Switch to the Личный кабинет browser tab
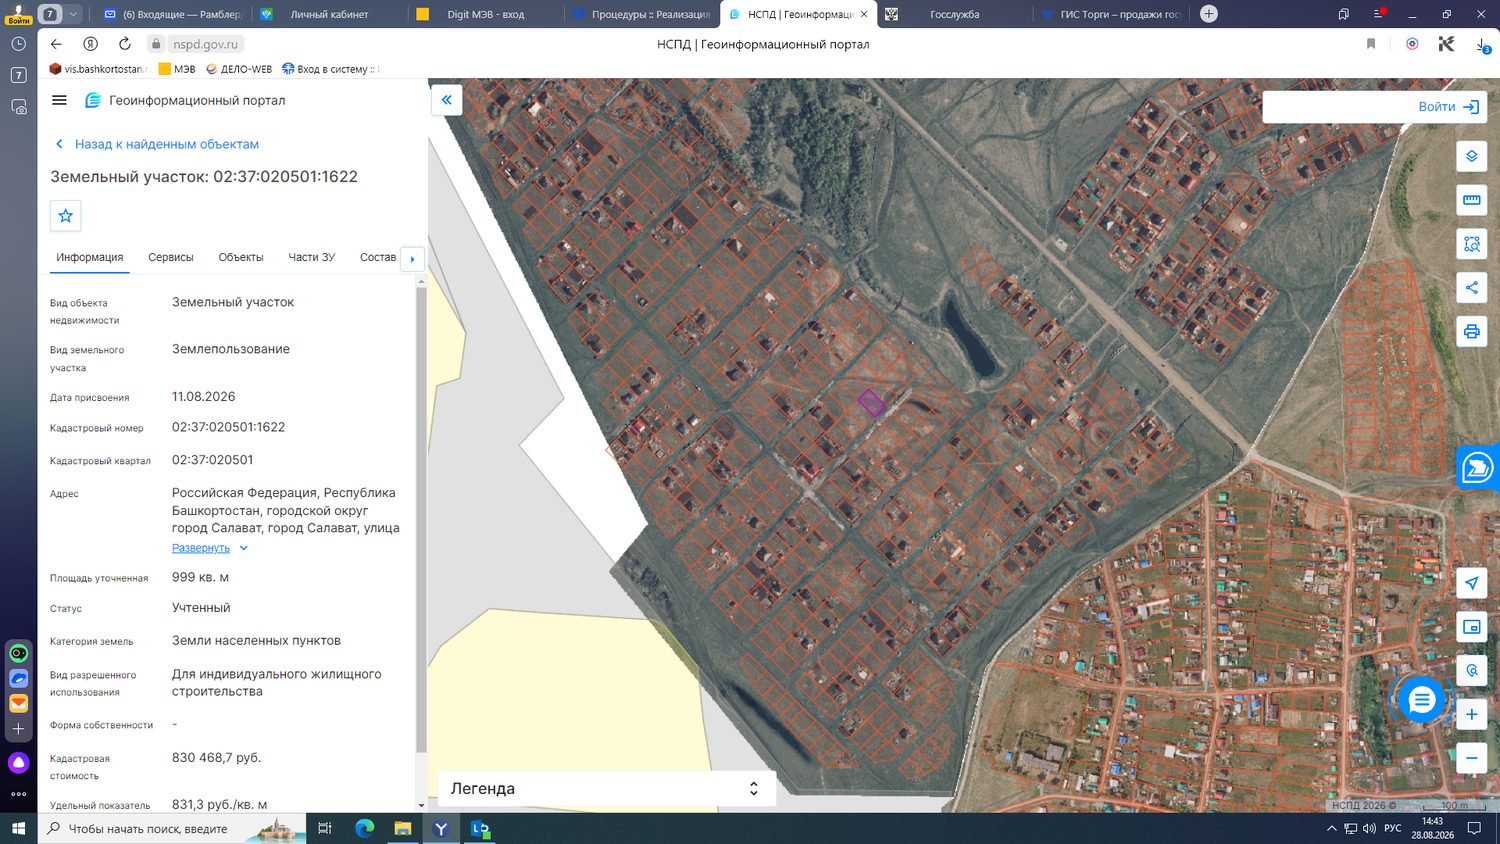The height and width of the screenshot is (844, 1500). [329, 14]
